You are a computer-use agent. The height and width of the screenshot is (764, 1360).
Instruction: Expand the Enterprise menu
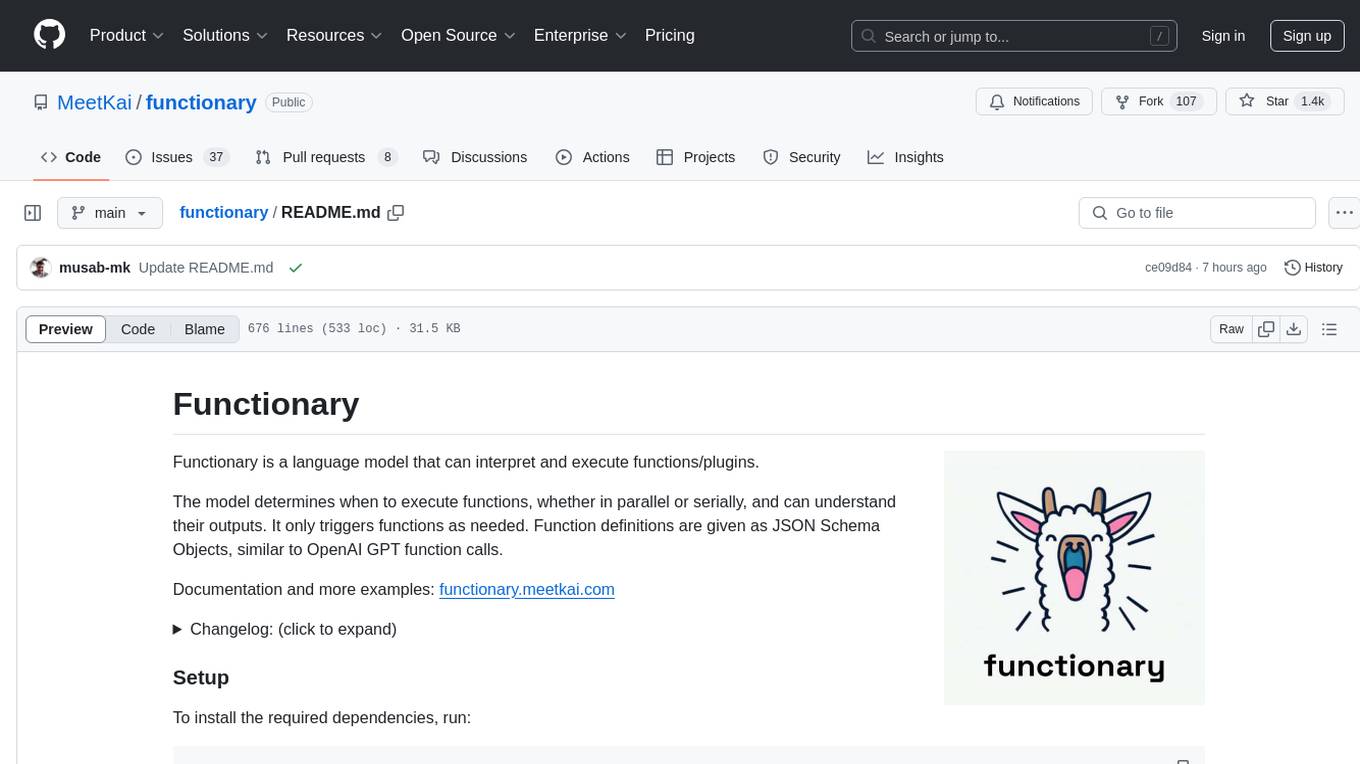[580, 35]
